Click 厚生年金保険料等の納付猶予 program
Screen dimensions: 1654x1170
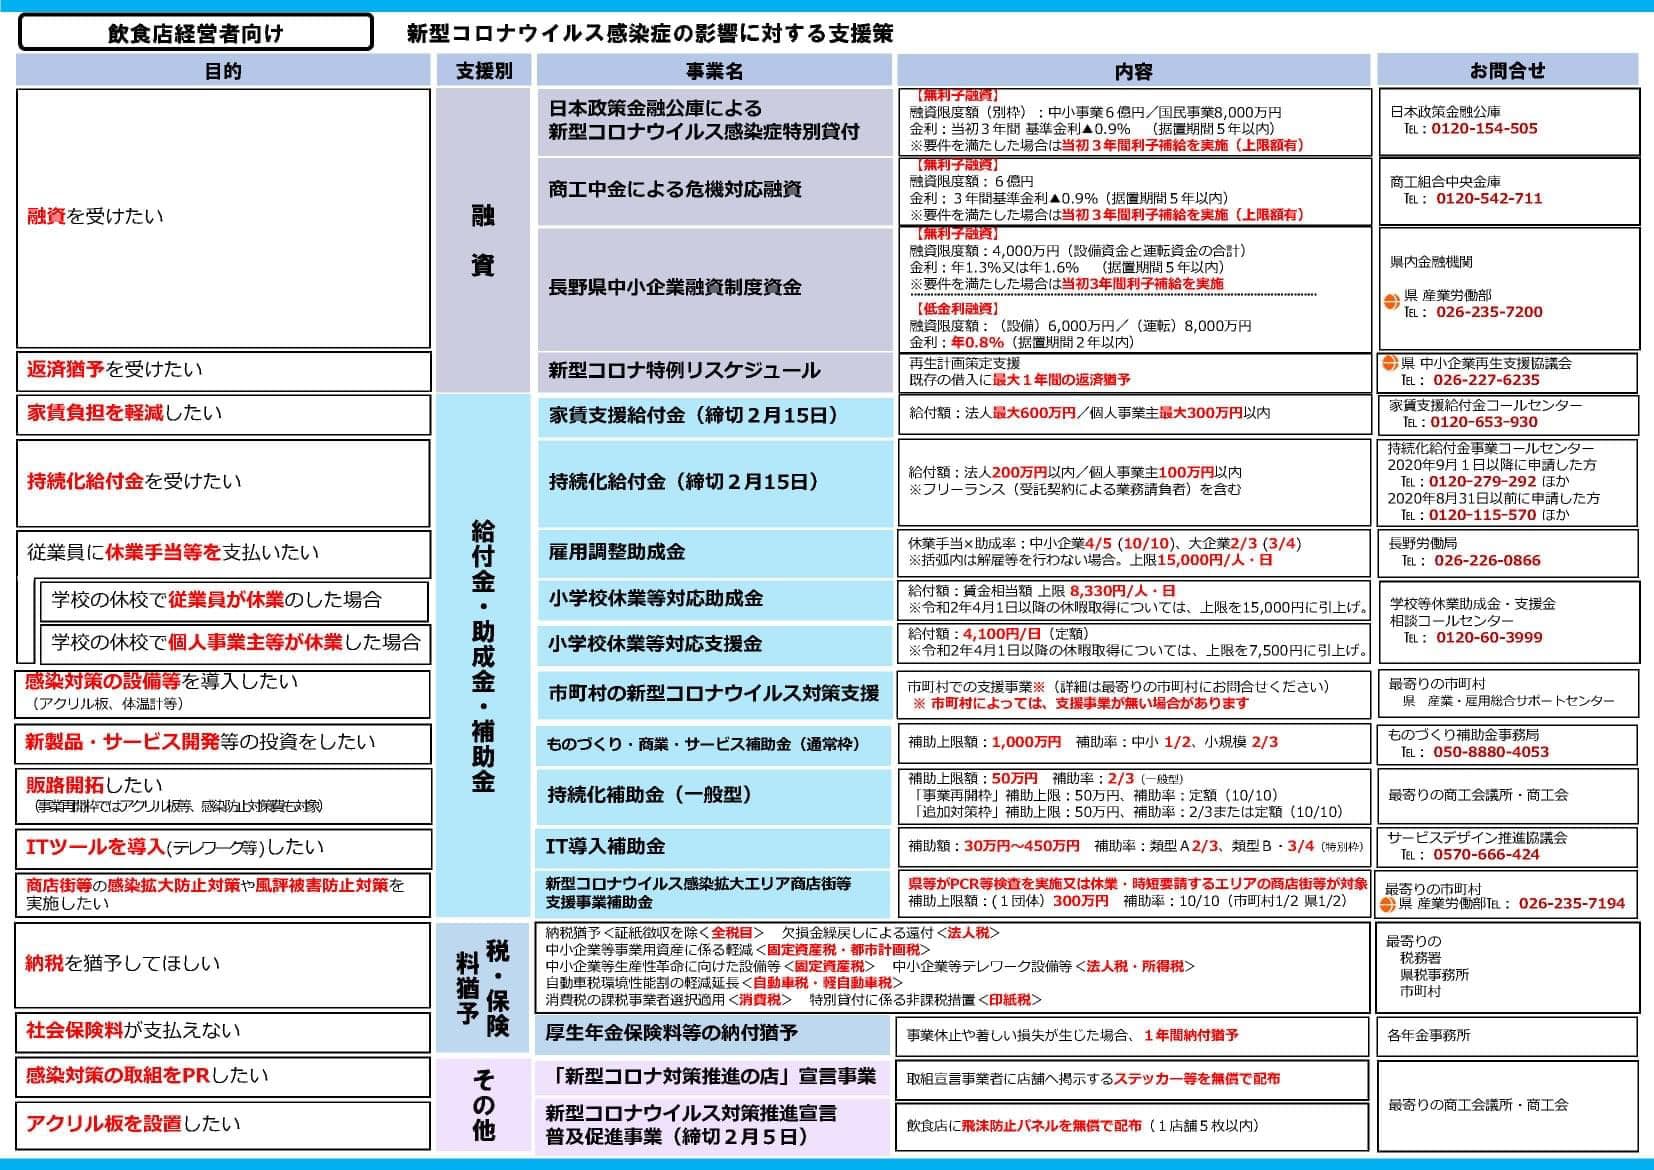tap(714, 1034)
